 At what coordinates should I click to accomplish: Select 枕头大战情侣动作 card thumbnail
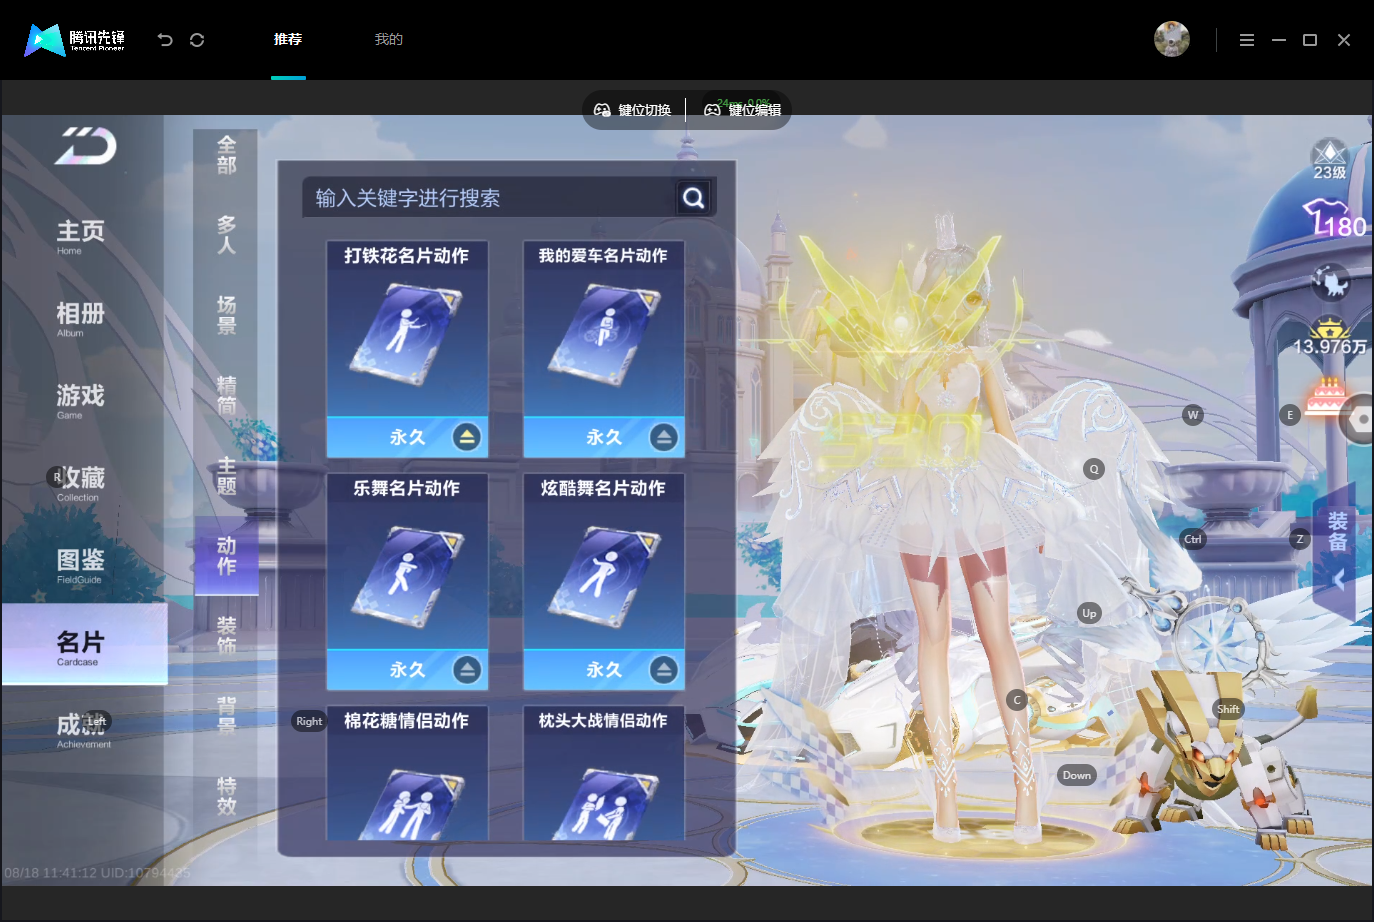tap(604, 774)
